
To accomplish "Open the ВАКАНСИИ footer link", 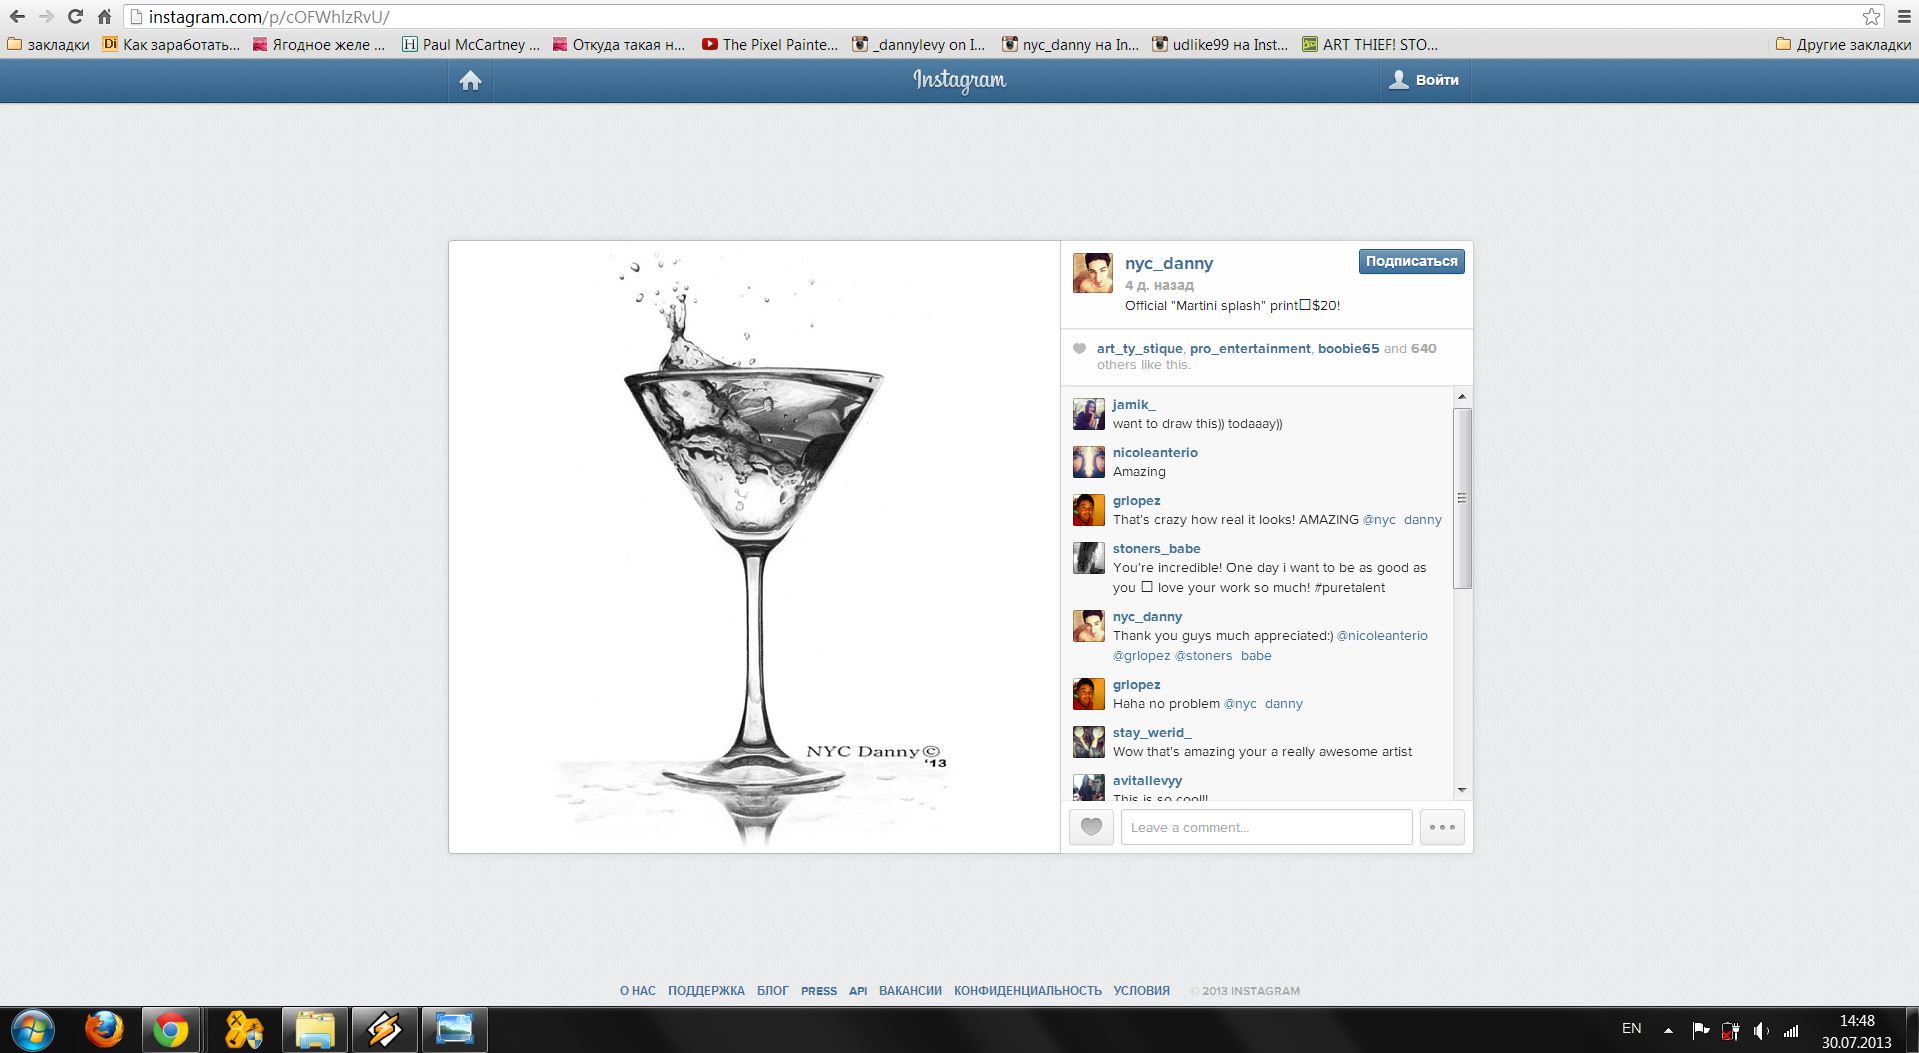I will click(x=910, y=991).
